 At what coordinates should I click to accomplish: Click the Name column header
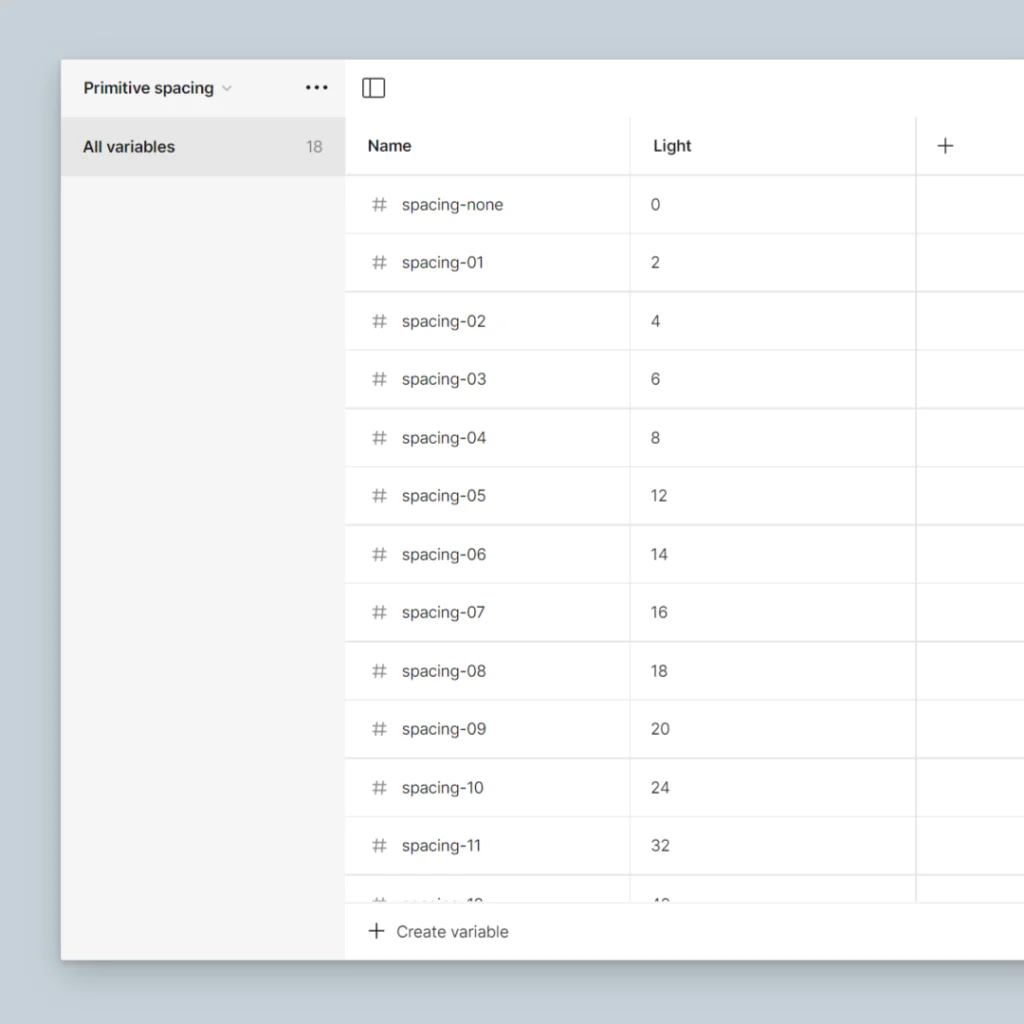coord(390,146)
